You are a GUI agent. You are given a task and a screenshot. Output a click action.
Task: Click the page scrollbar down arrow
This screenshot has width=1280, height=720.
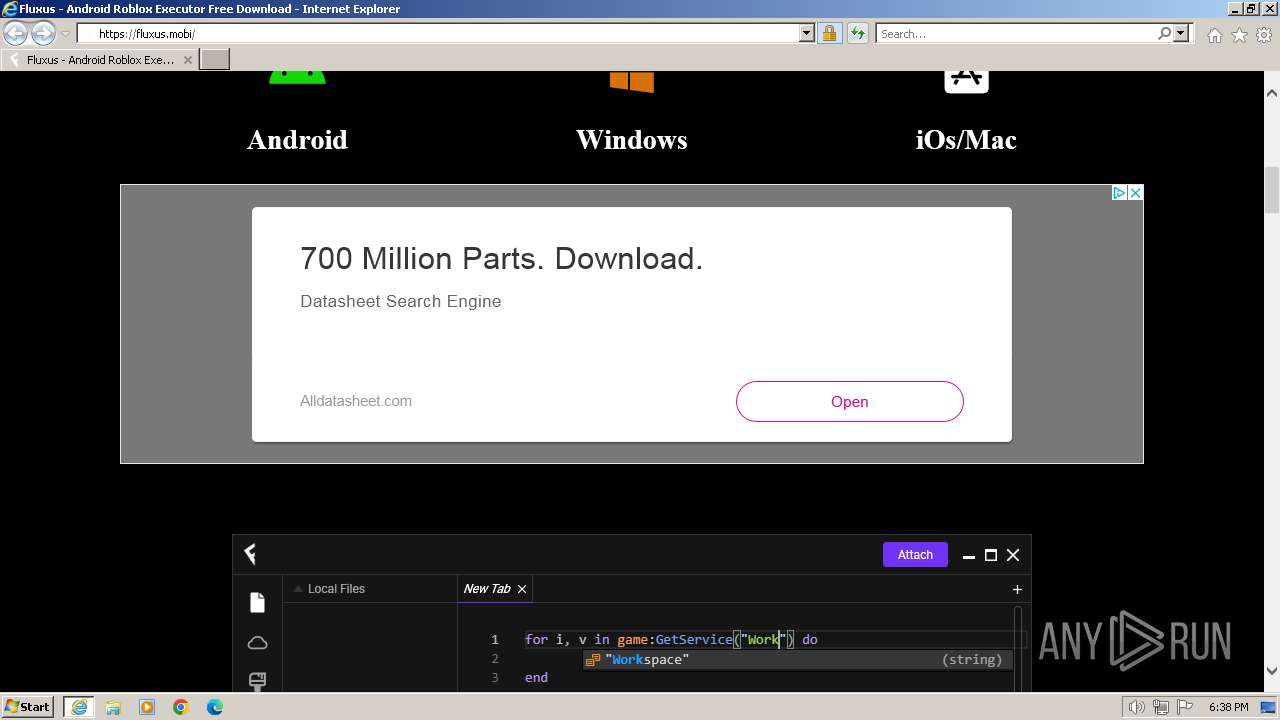click(x=1272, y=671)
